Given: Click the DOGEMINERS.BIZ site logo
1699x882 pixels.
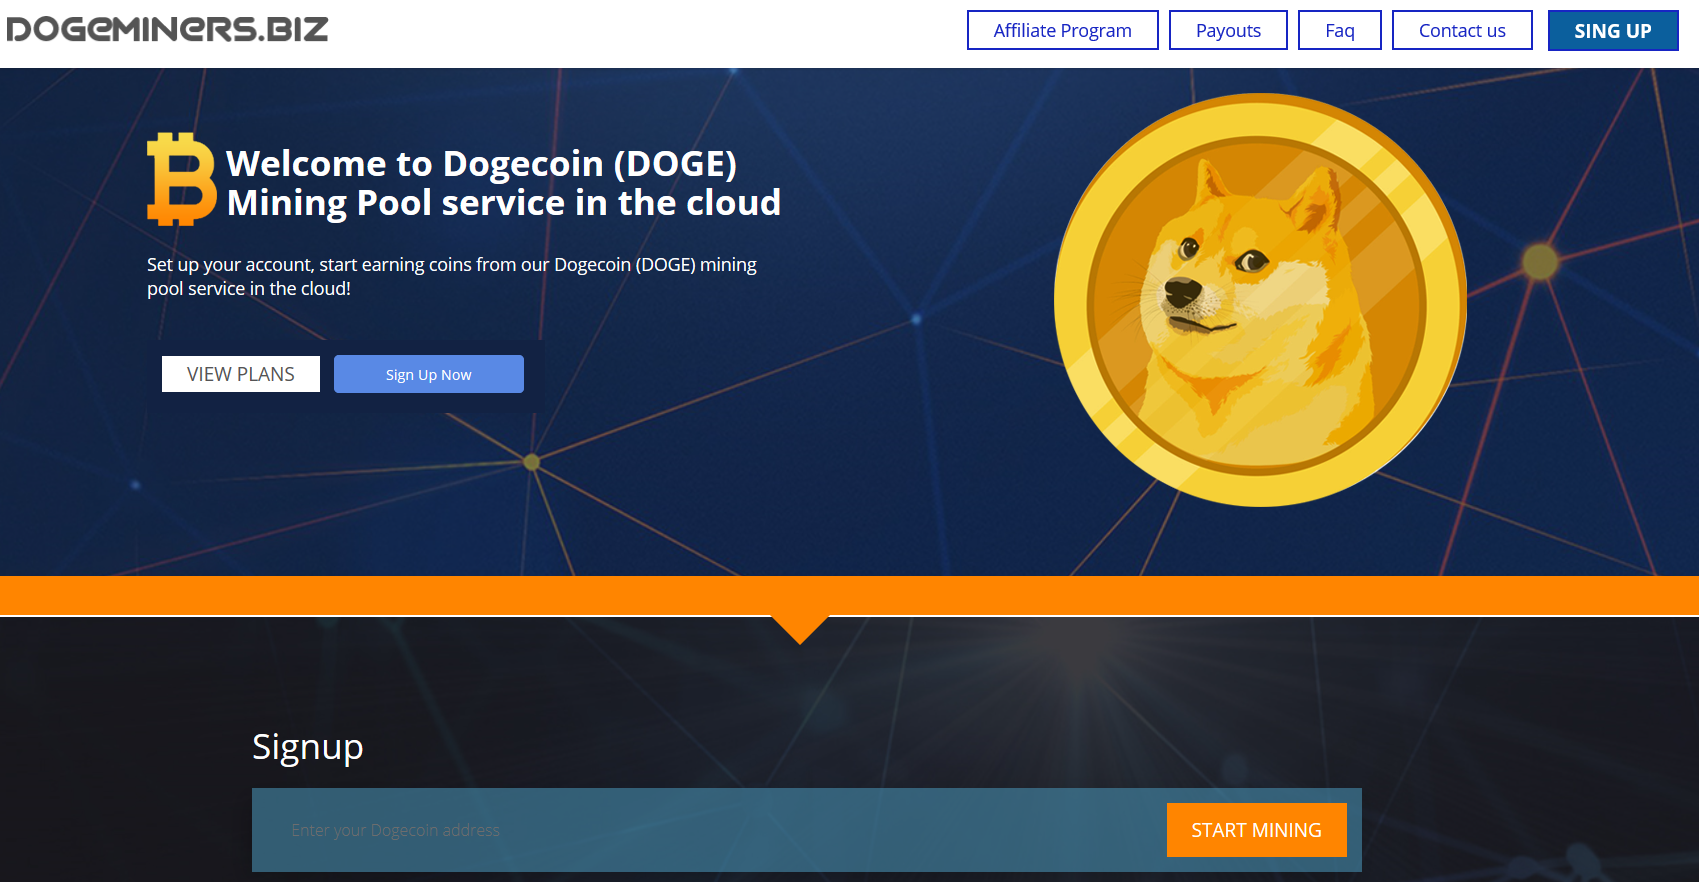Looking at the screenshot, I should pyautogui.click(x=167, y=29).
